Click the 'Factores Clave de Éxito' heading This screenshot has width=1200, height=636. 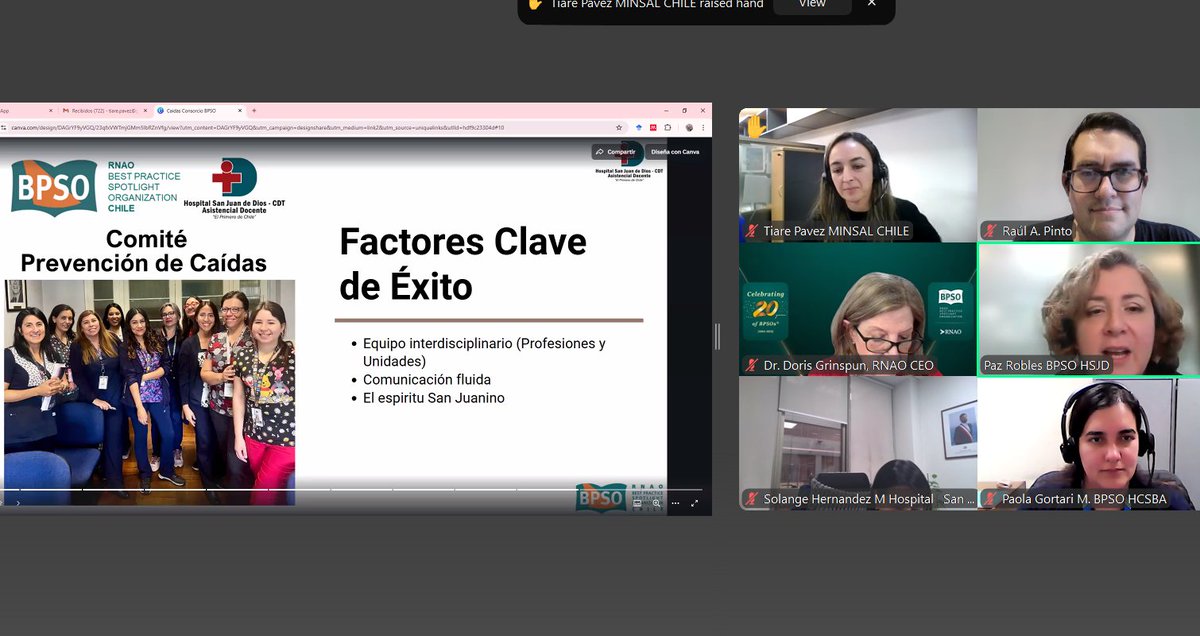coord(462,264)
